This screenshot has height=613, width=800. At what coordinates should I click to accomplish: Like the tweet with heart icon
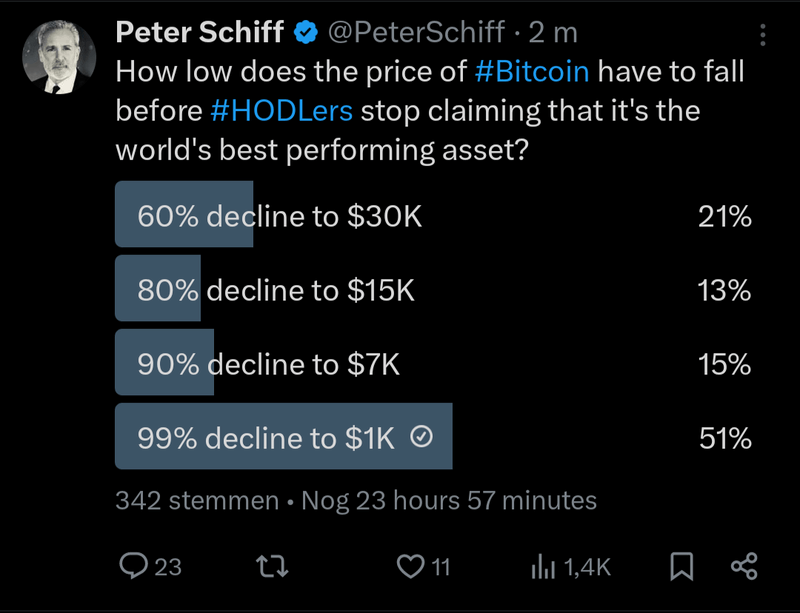(x=410, y=567)
